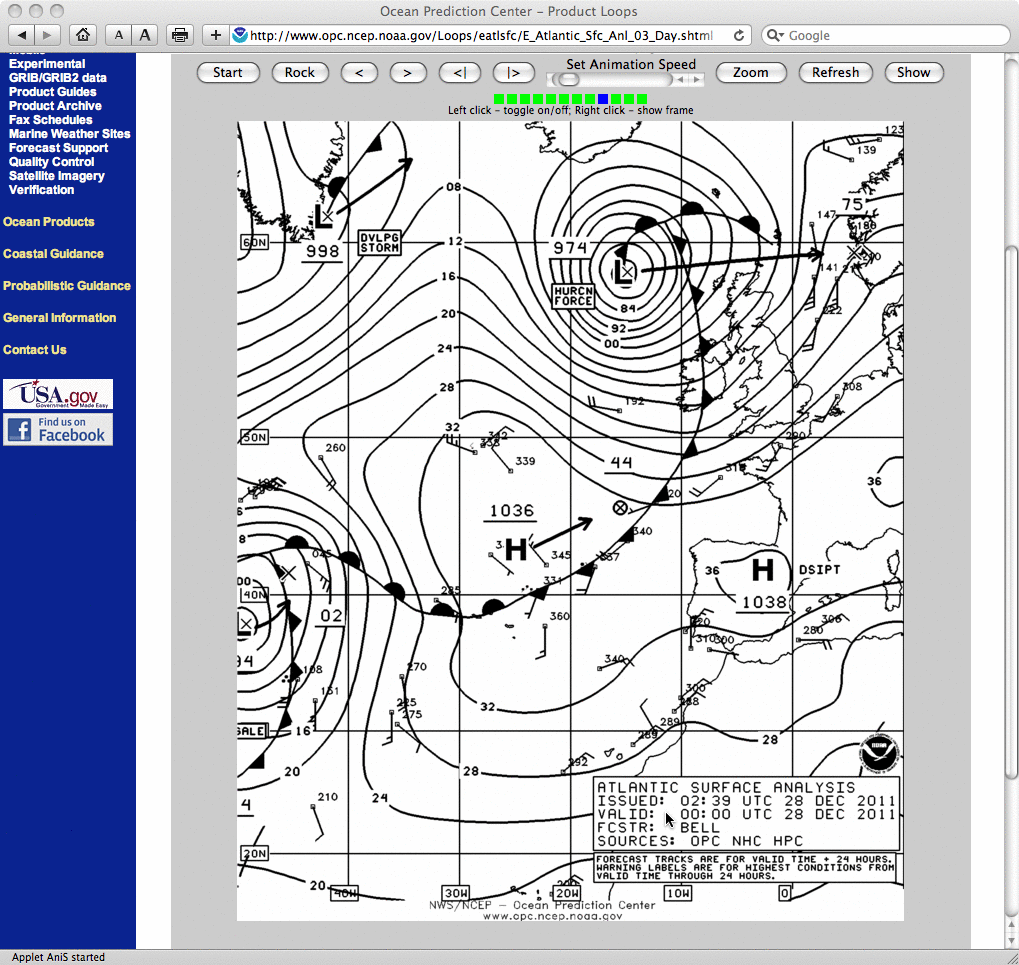Open the Quality Control link
The width and height of the screenshot is (1019, 965).
coord(51,162)
